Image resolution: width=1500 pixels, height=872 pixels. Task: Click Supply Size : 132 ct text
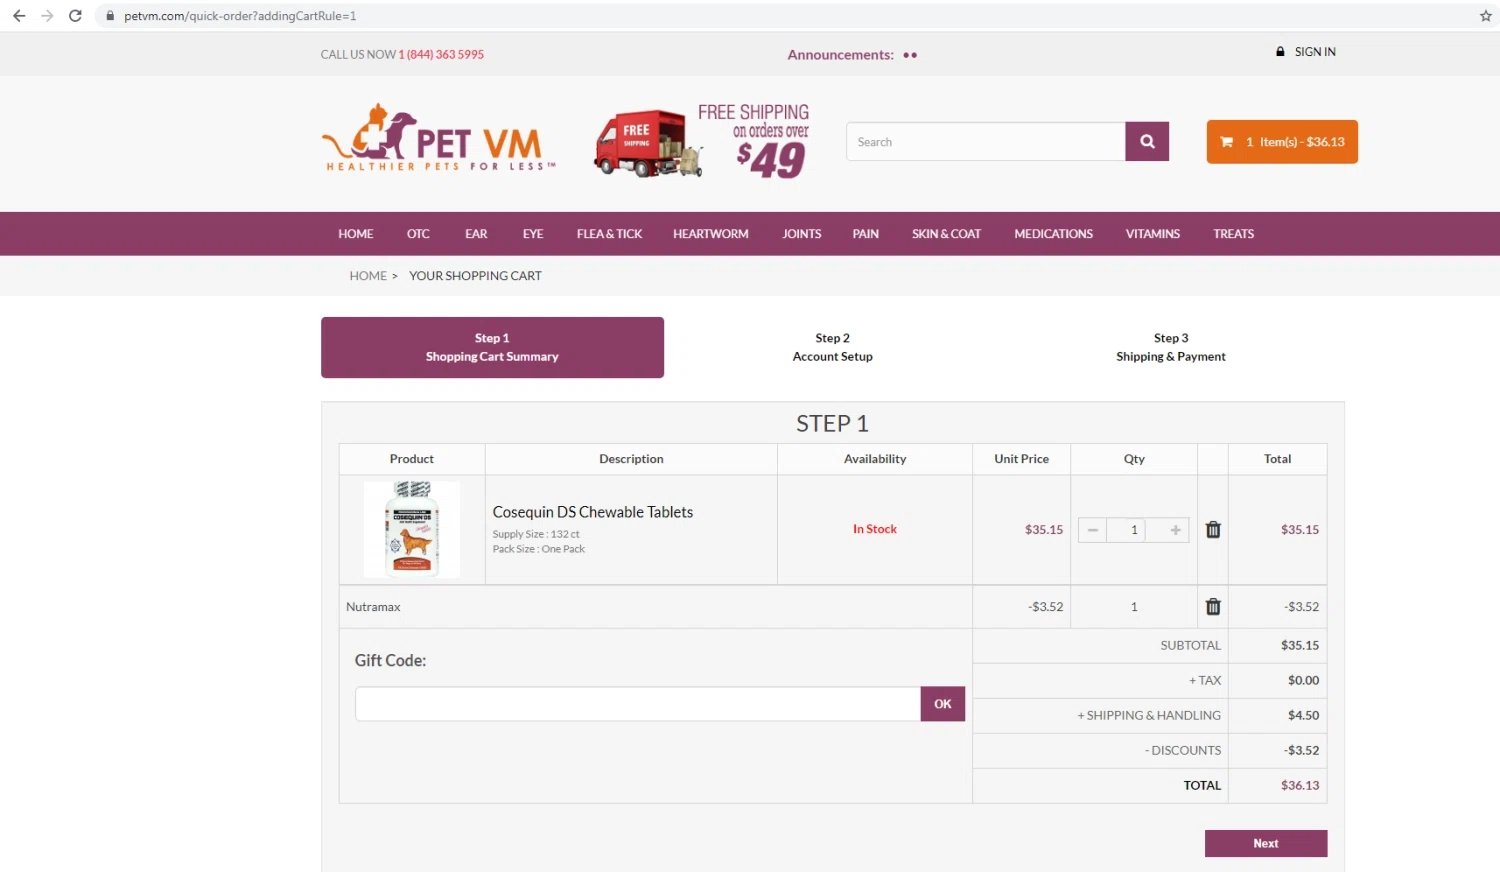(536, 534)
